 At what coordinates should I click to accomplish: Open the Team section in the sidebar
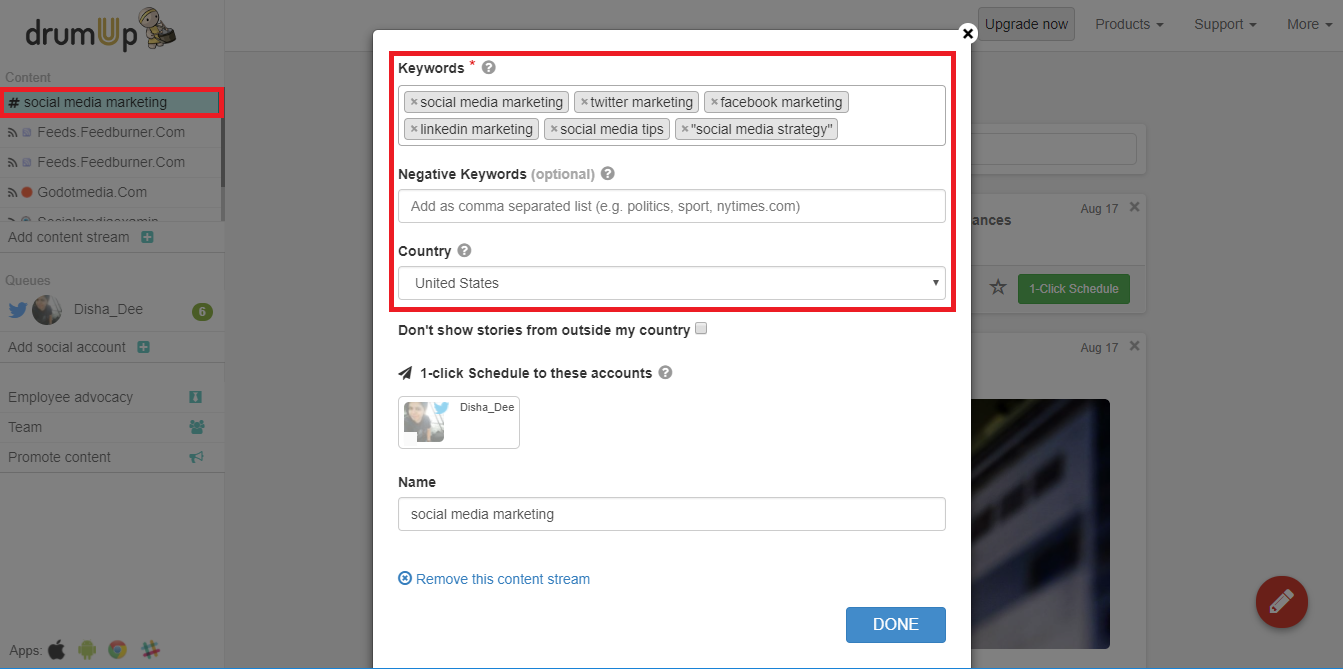(x=25, y=427)
